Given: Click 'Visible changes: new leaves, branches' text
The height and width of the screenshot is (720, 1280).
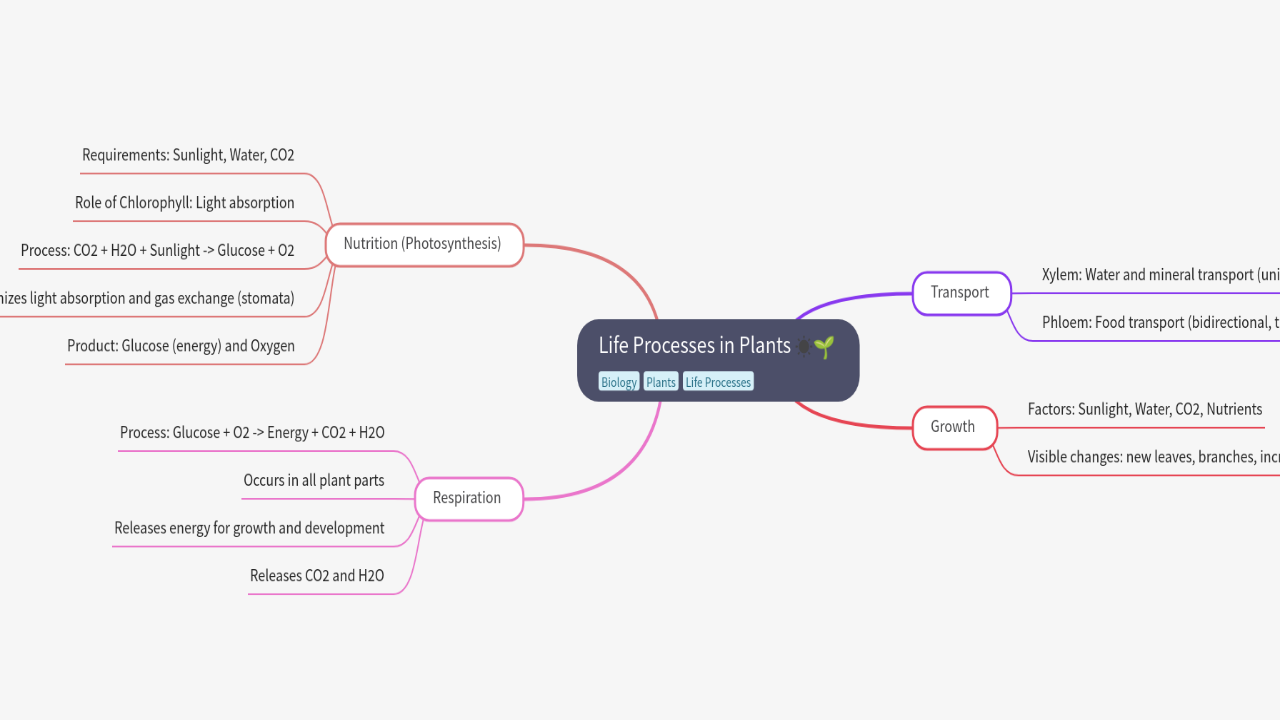Looking at the screenshot, I should [1153, 457].
